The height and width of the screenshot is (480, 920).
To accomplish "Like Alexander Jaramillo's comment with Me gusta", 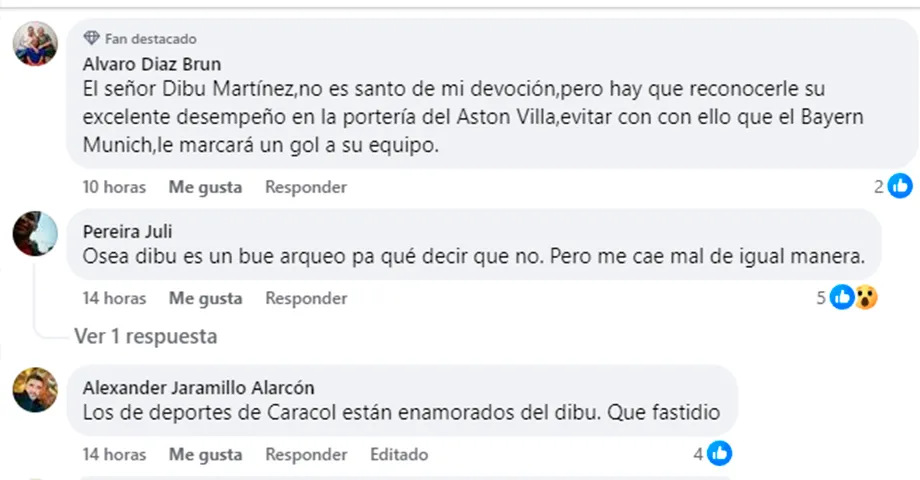I will [205, 455].
